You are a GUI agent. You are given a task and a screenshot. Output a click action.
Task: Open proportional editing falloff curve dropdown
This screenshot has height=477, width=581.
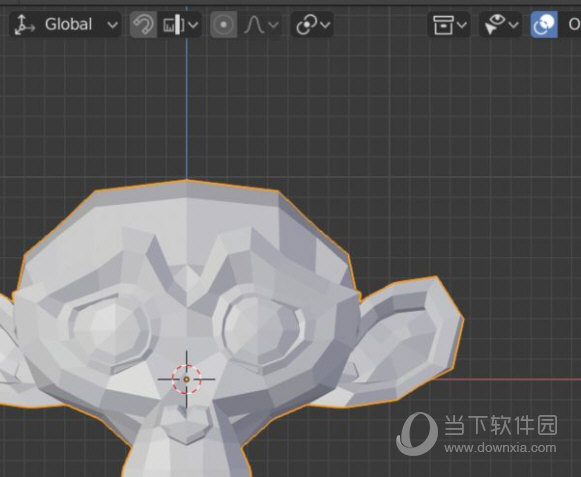261,24
